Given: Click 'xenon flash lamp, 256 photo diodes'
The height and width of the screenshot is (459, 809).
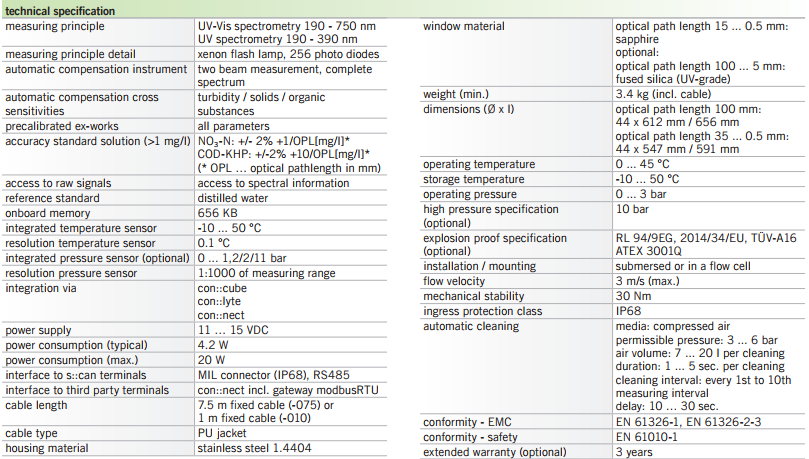Looking at the screenshot, I should coord(288,54).
